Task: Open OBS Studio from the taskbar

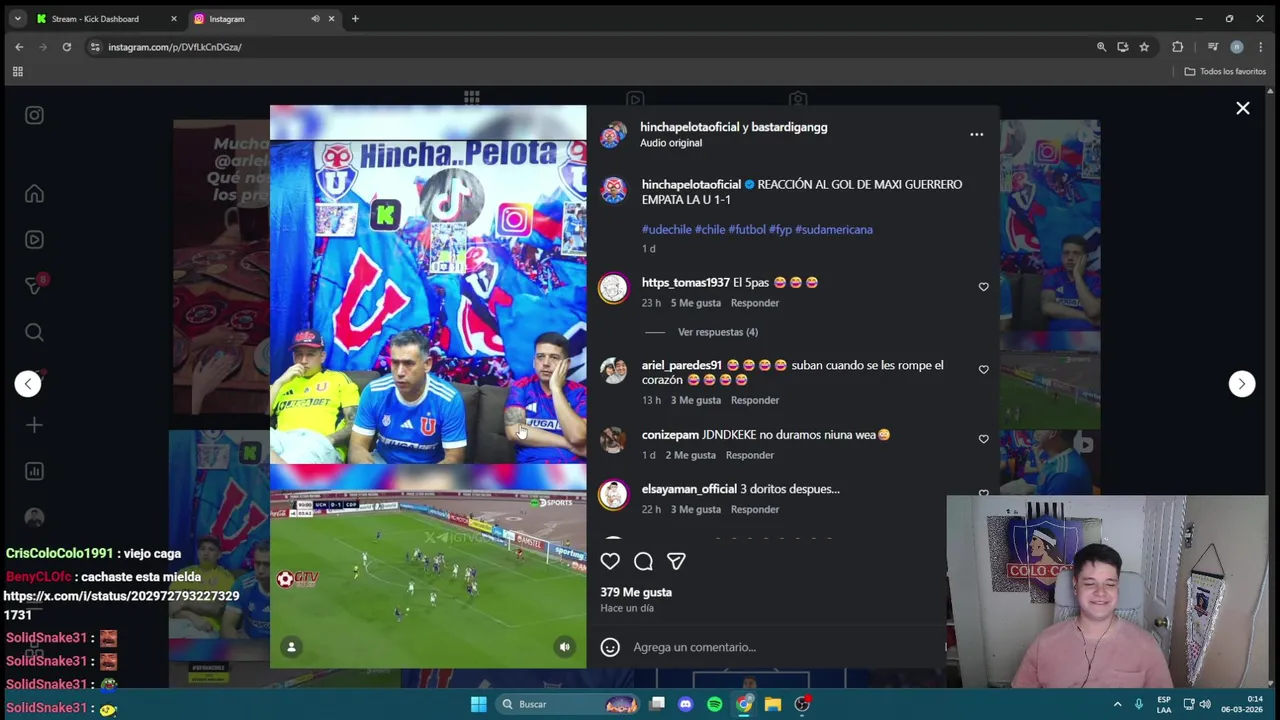Action: pos(802,704)
